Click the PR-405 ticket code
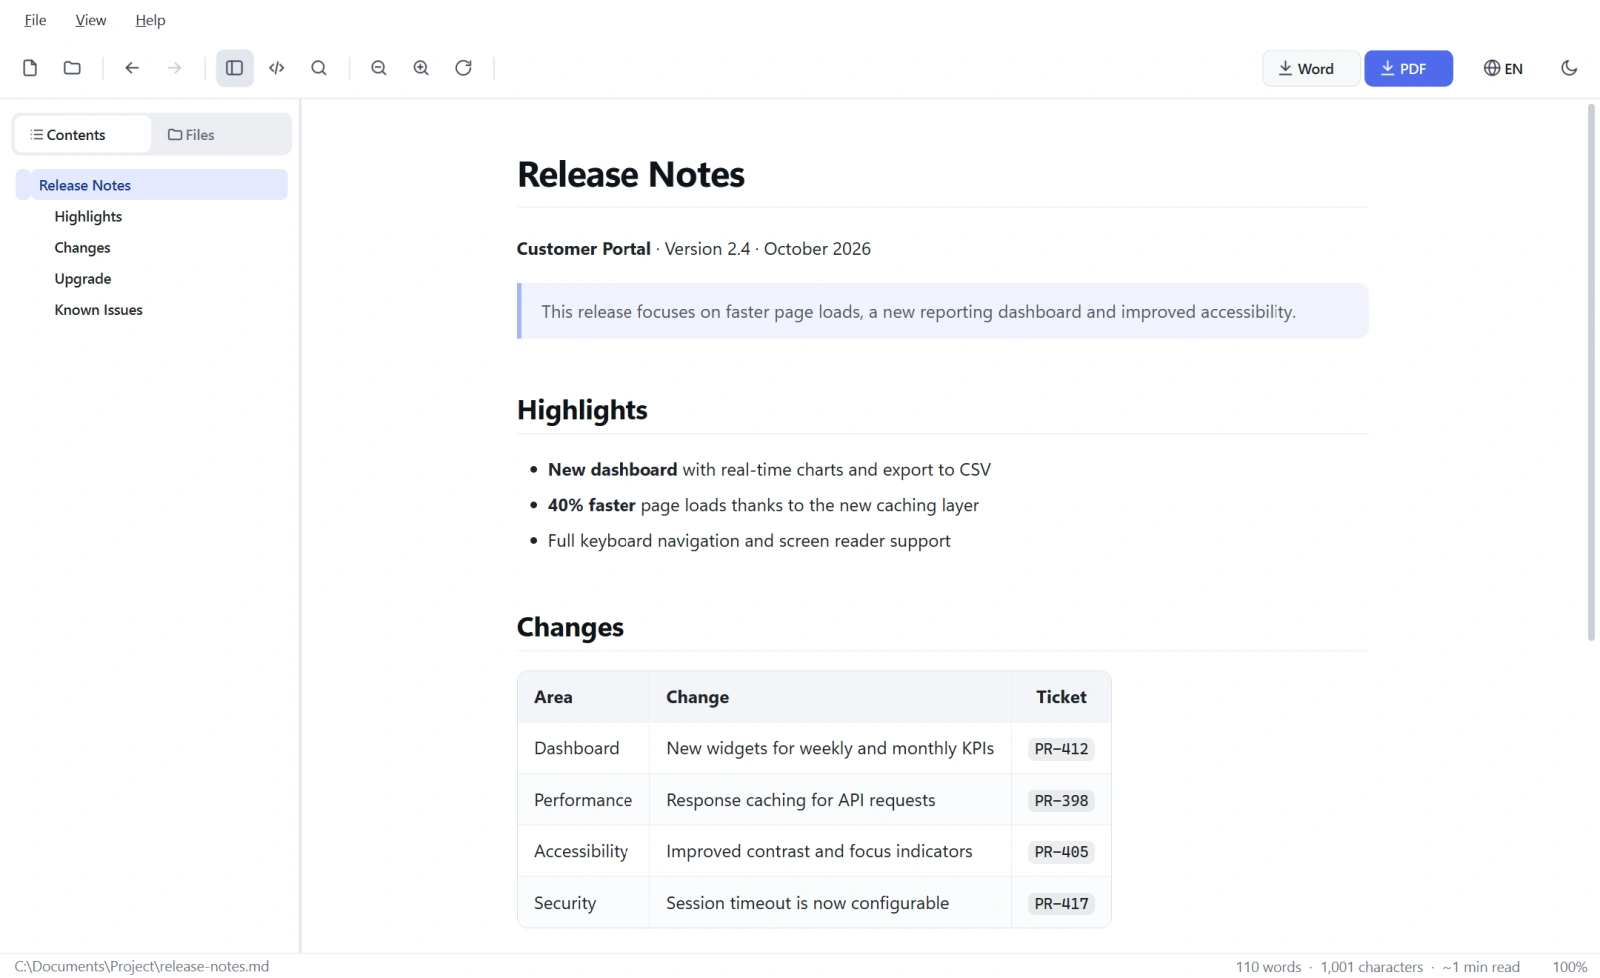This screenshot has width=1600, height=978. click(1061, 852)
